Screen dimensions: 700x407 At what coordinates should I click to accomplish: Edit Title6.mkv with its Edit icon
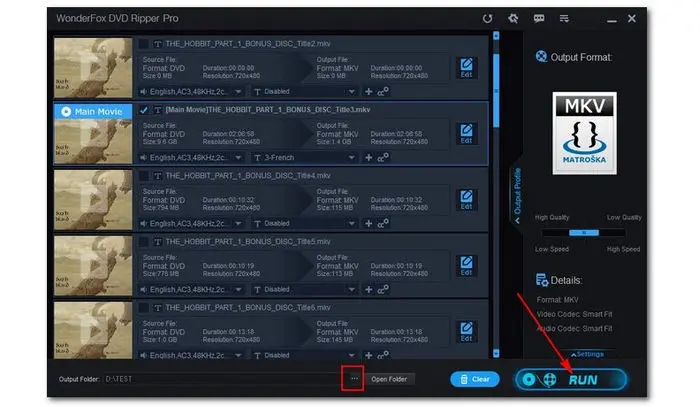(x=467, y=332)
